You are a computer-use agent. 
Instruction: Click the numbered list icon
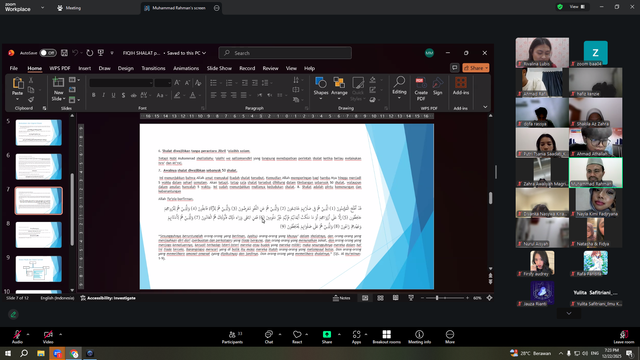click(229, 83)
